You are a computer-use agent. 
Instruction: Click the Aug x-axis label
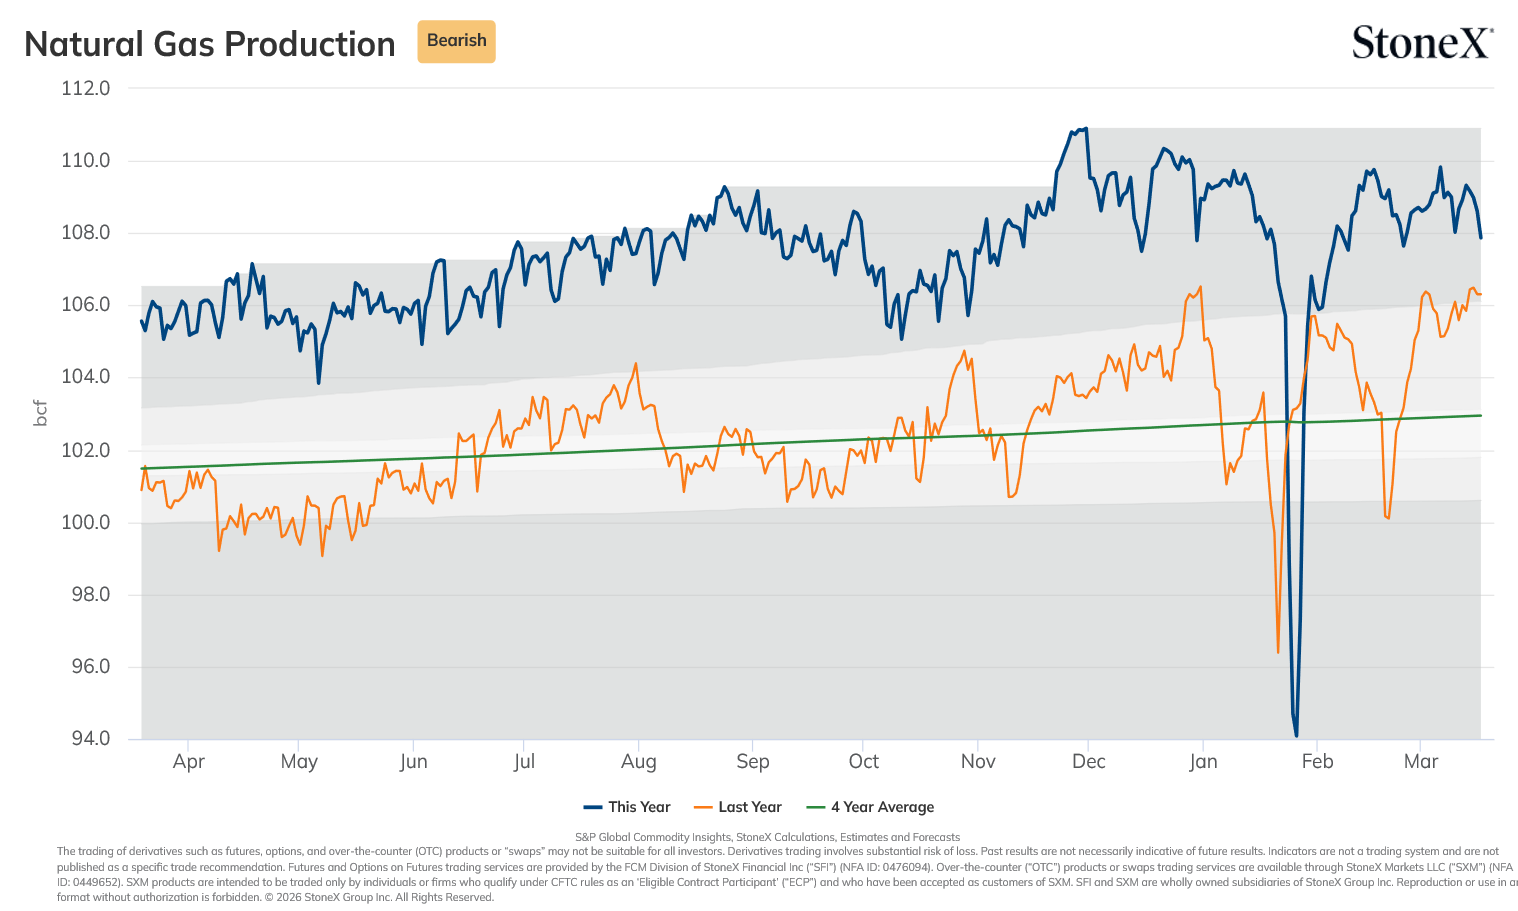coord(639,762)
